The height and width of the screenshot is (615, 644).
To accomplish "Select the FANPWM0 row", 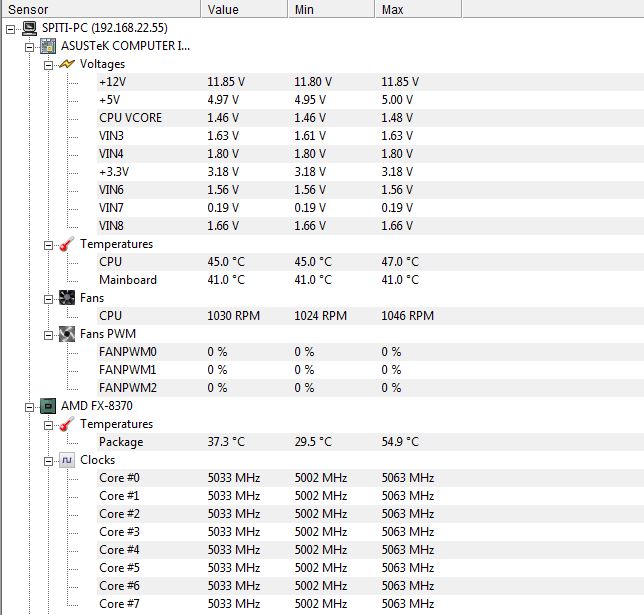I will (x=370, y=352).
